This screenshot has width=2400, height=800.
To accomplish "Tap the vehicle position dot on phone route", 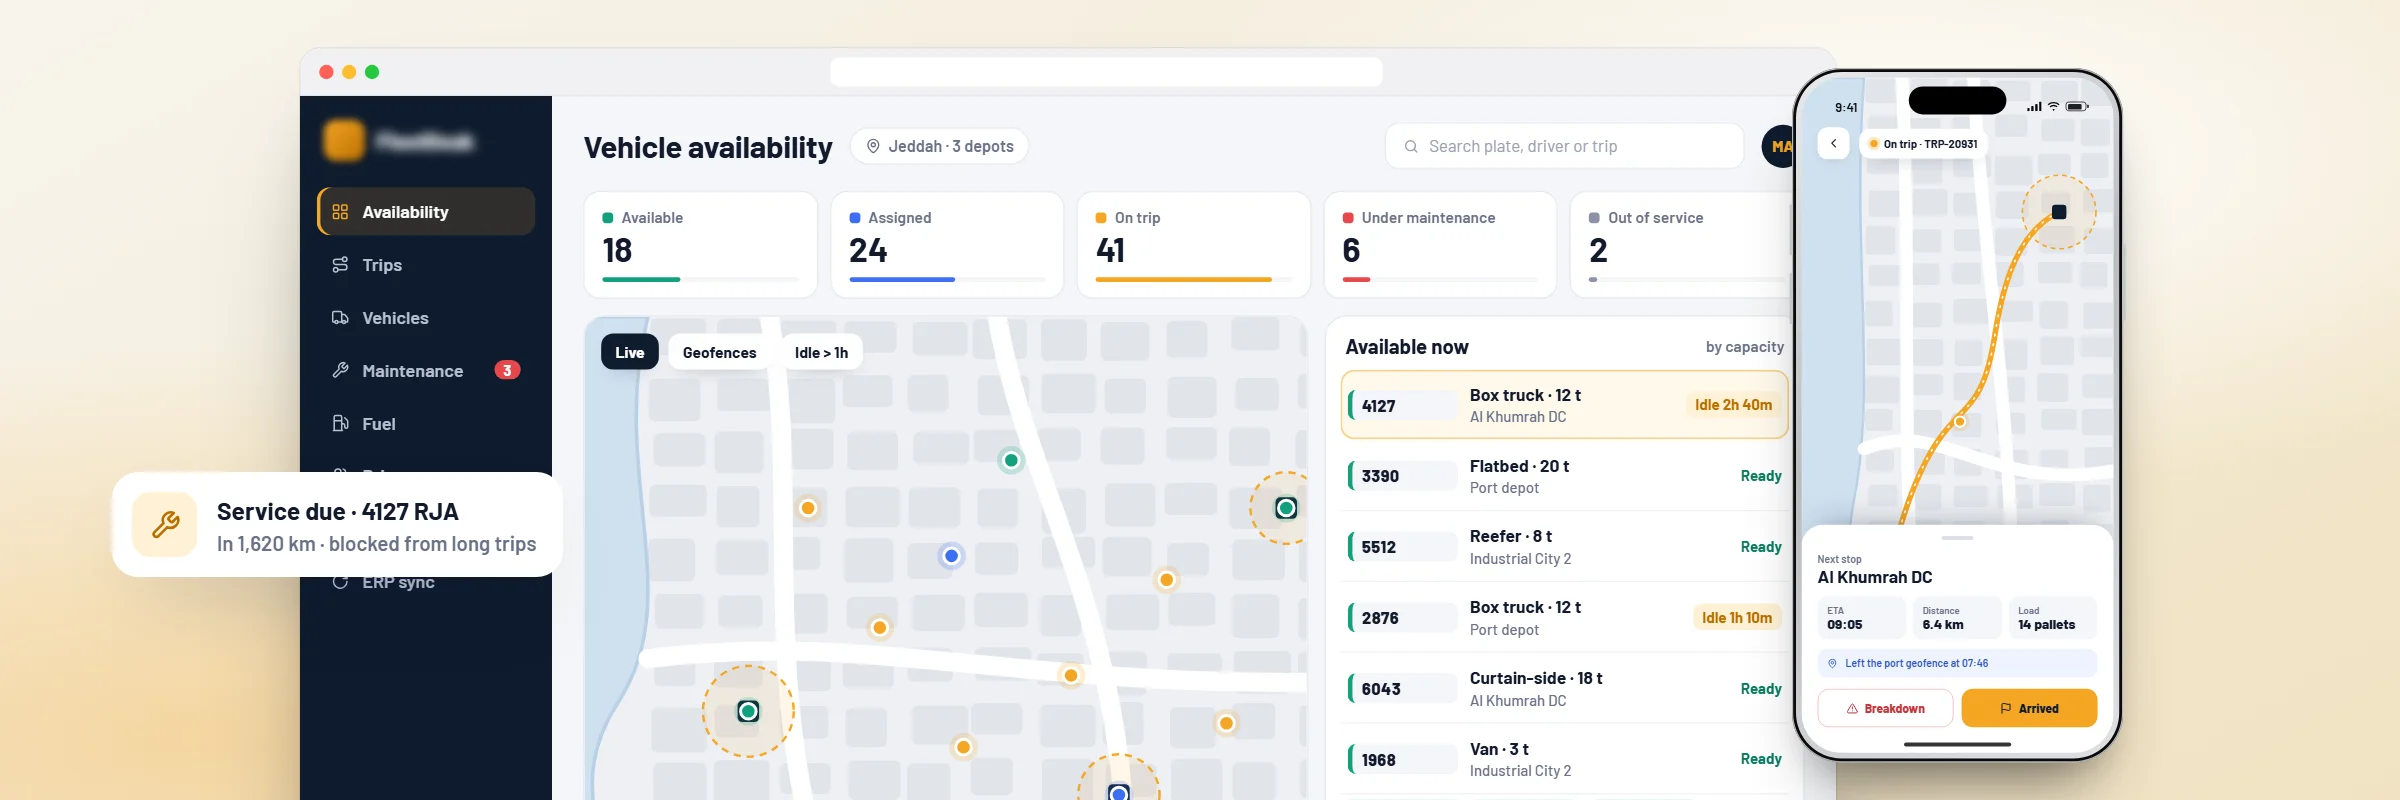I will coord(1959,422).
